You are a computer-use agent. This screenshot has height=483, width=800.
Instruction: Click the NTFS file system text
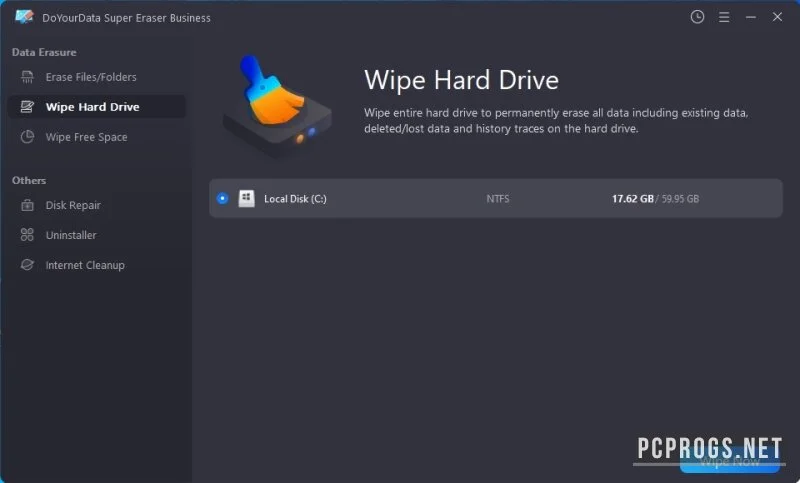[497, 198]
